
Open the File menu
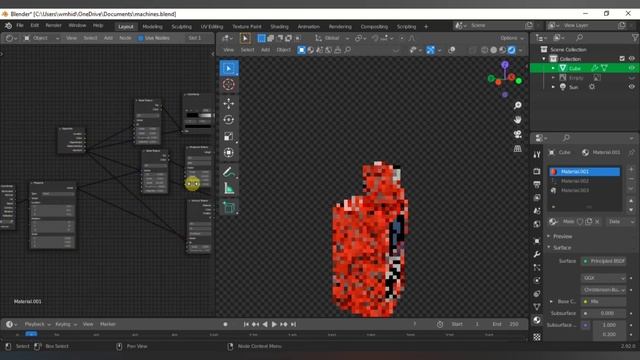[x=20, y=26]
